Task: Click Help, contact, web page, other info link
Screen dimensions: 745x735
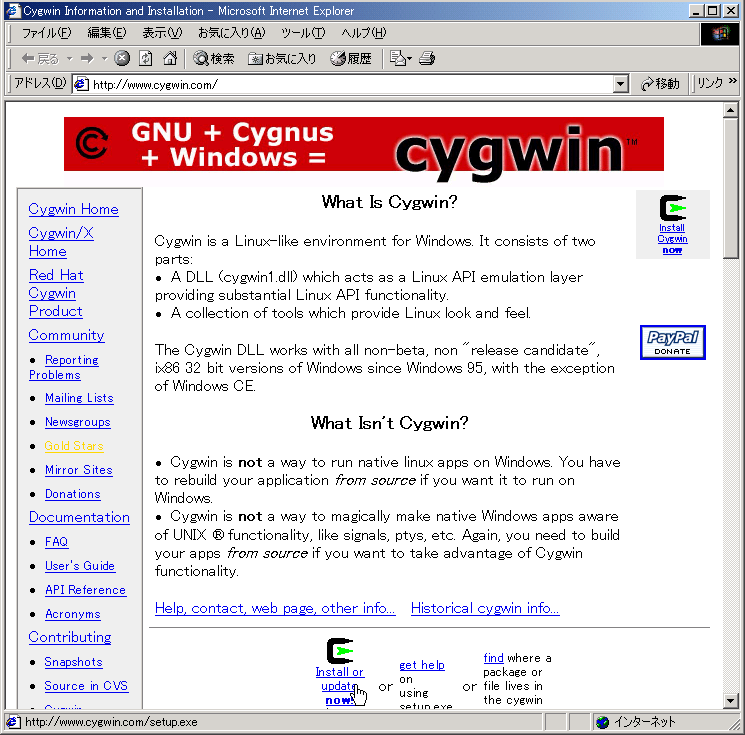Action: click(x=275, y=608)
